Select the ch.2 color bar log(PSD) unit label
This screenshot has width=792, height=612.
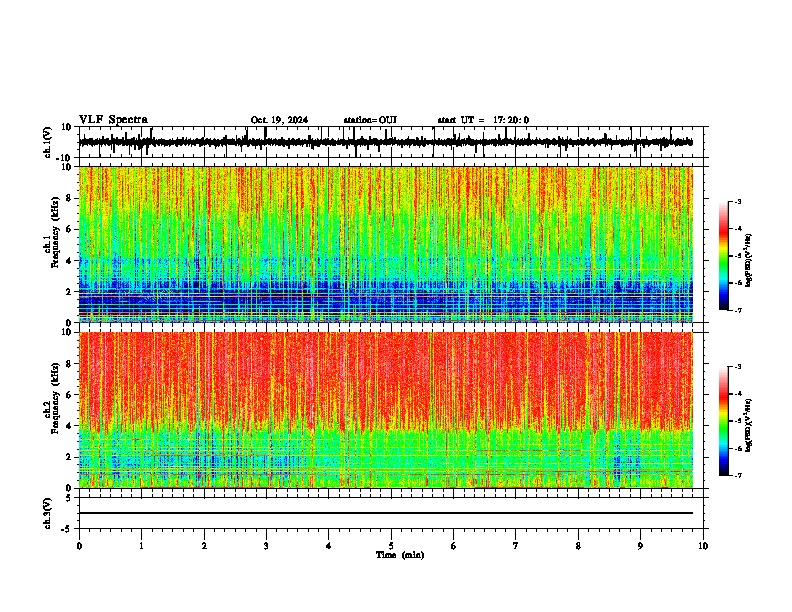(749, 425)
